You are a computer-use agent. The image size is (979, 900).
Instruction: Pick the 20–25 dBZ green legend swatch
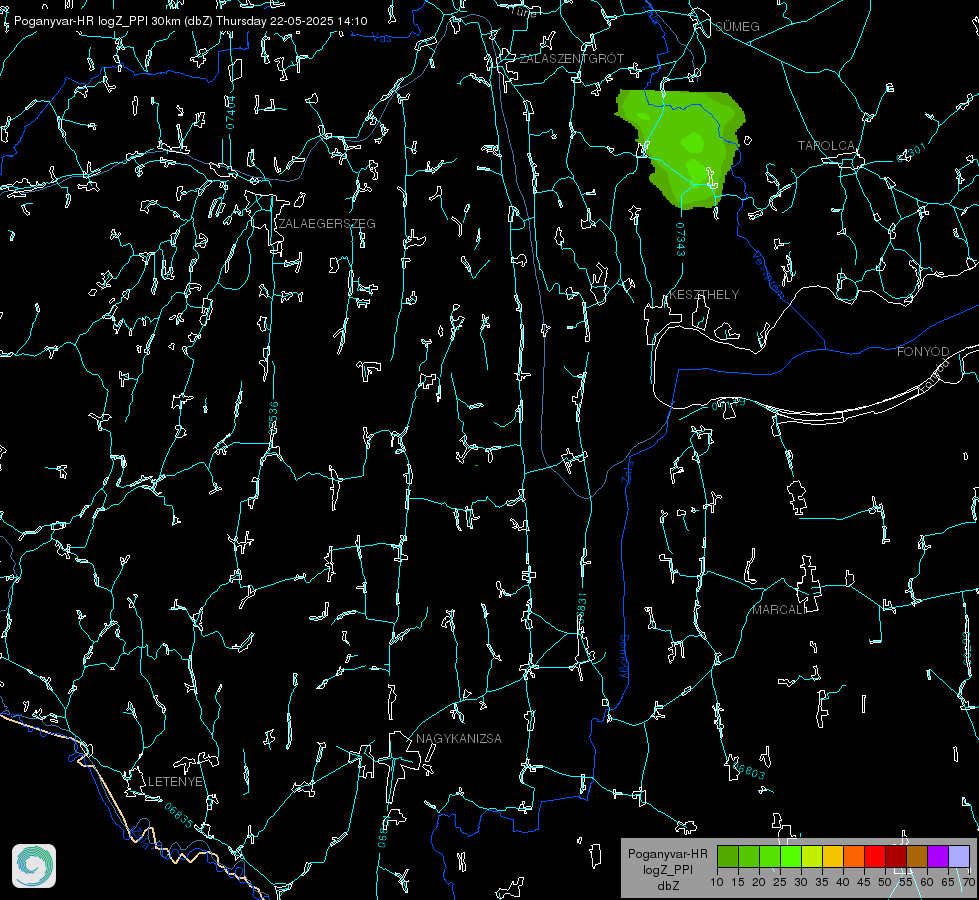[770, 856]
